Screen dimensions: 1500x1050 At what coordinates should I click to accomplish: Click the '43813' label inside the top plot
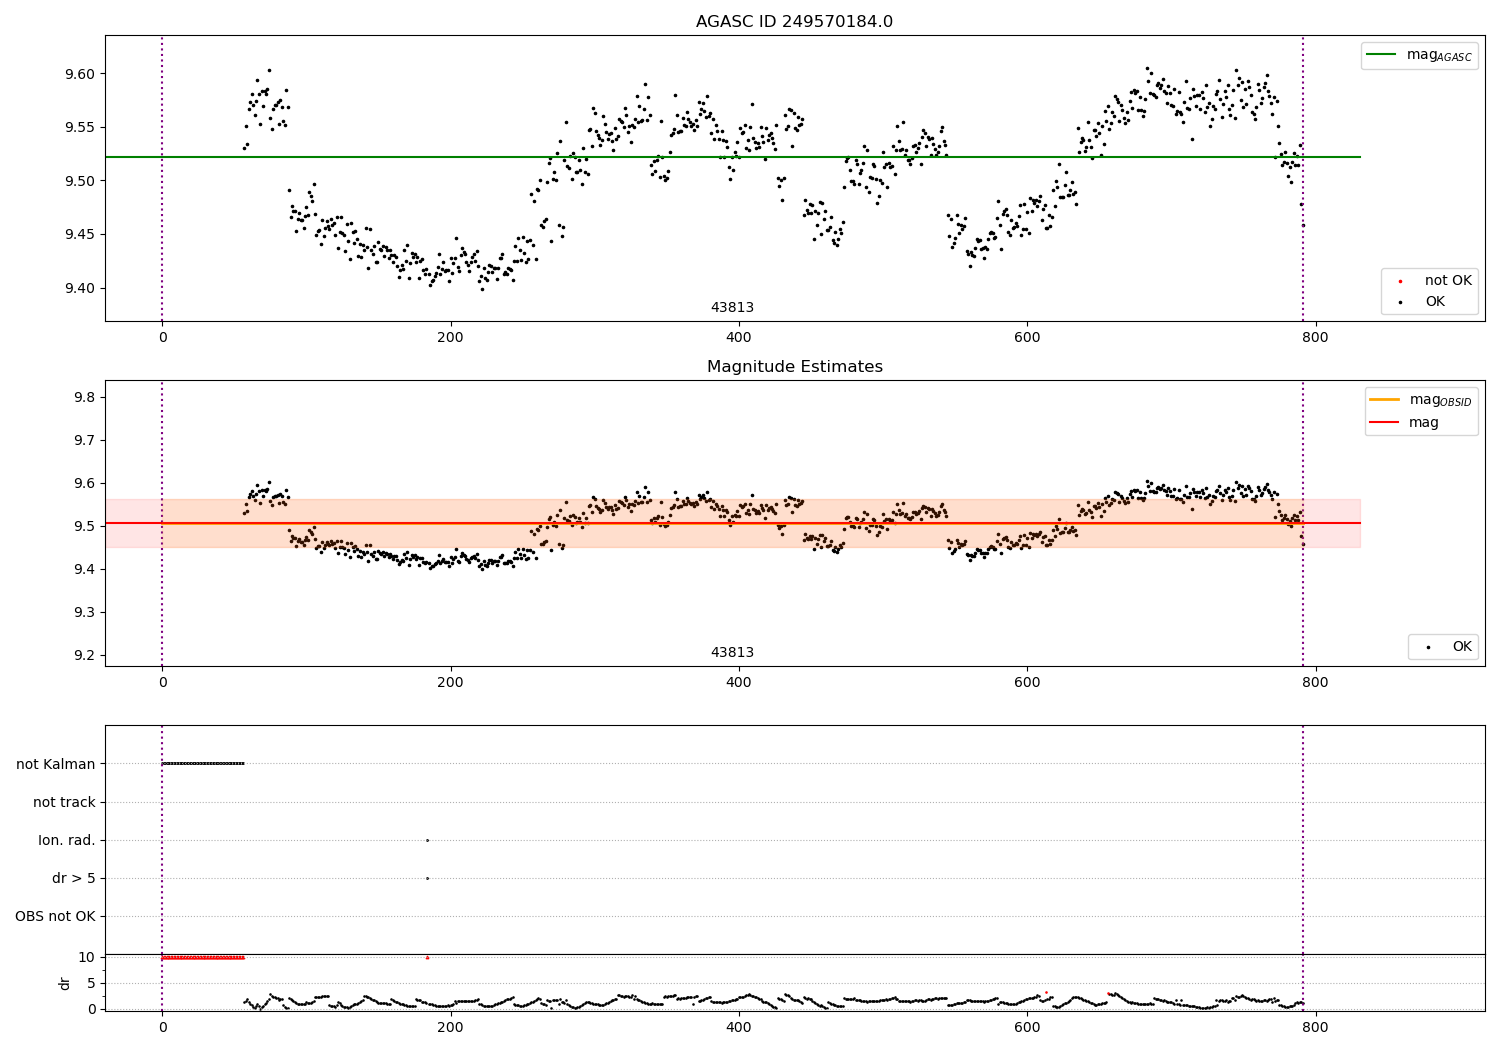732,307
